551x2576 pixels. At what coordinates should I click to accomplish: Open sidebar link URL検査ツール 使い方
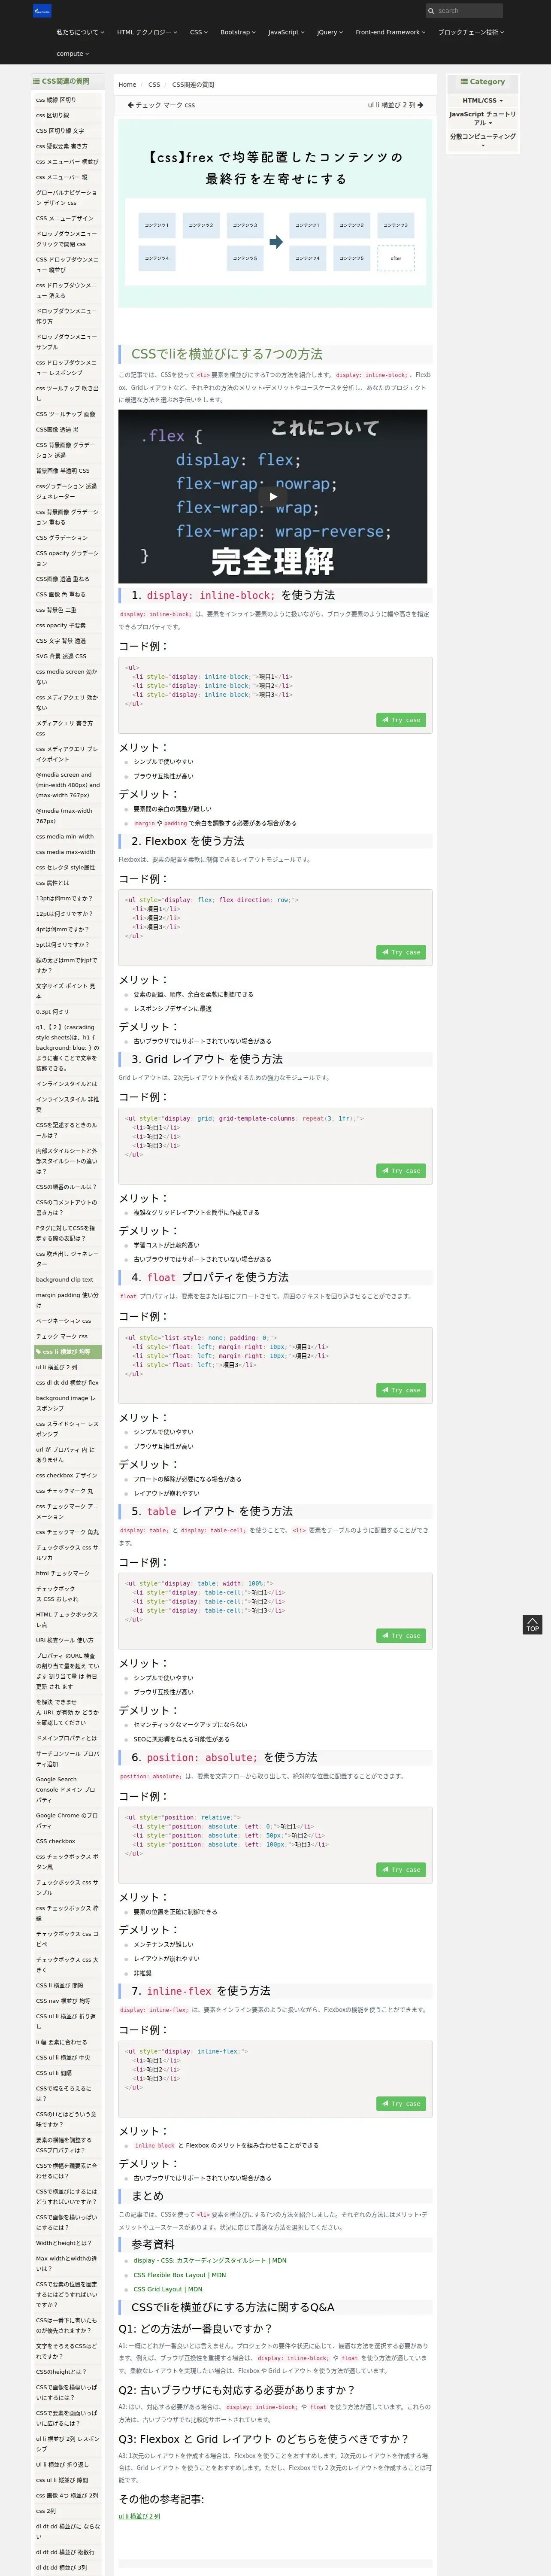tap(65, 1640)
